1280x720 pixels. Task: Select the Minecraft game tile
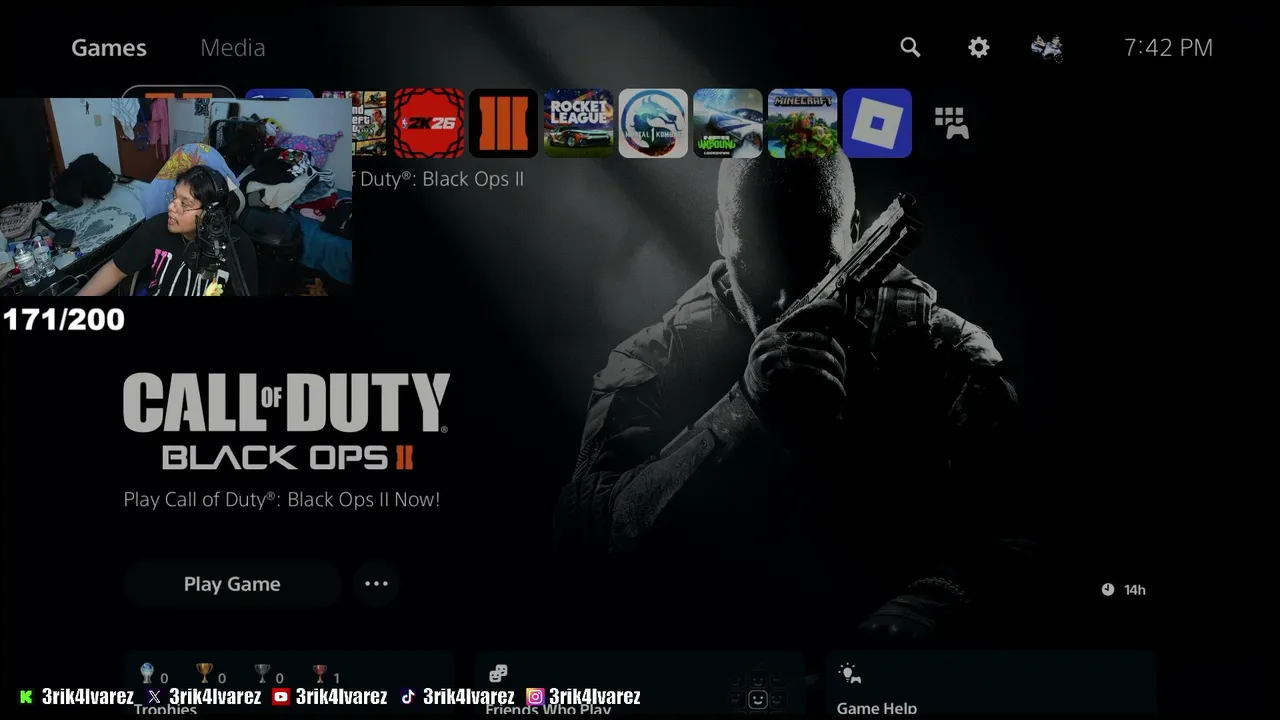tap(803, 123)
